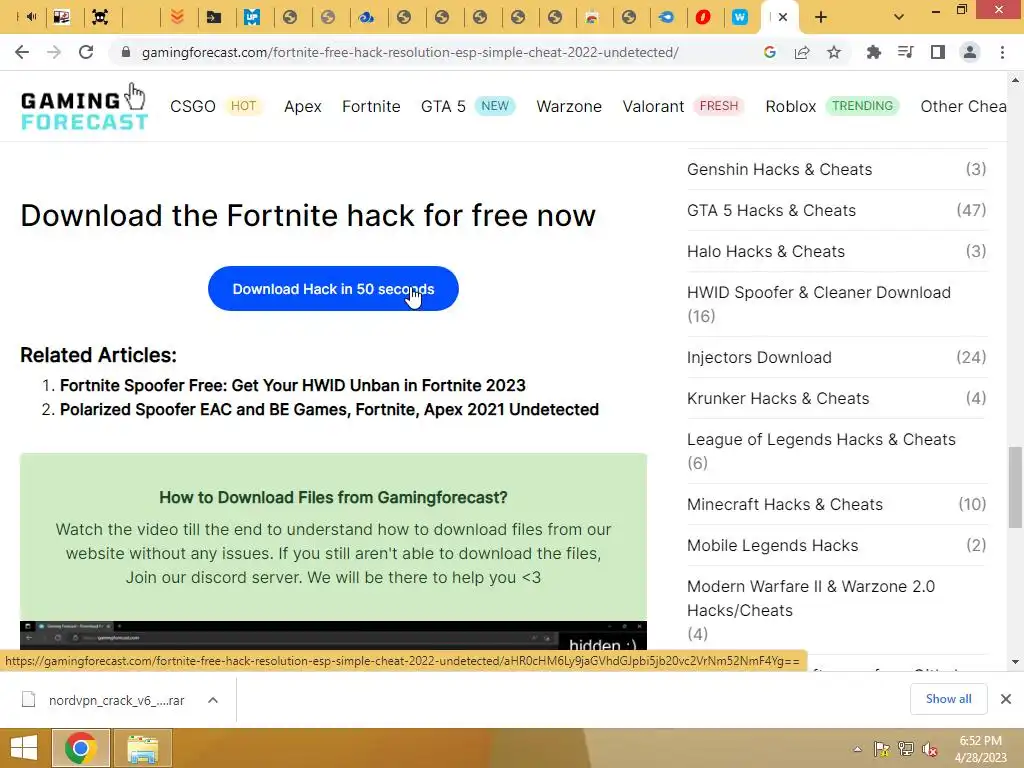
Task: Click the muted speaker tray icon
Action: coord(930,749)
